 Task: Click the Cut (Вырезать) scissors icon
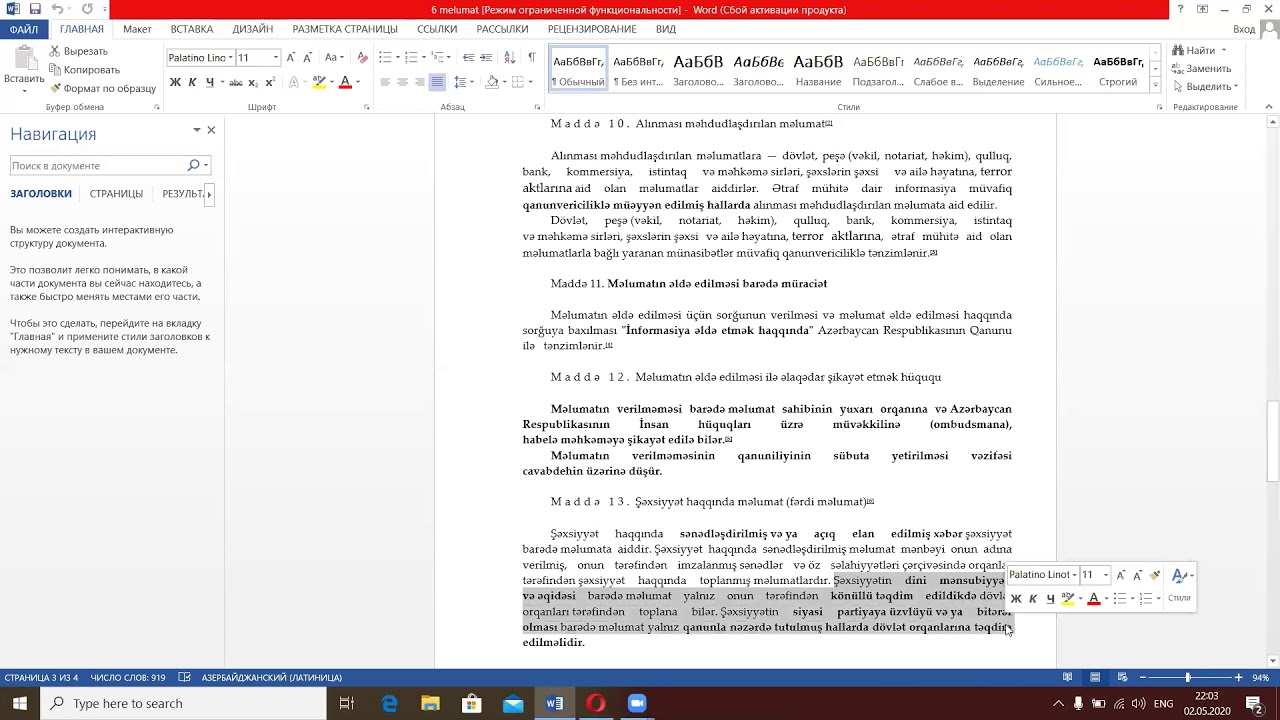click(55, 51)
